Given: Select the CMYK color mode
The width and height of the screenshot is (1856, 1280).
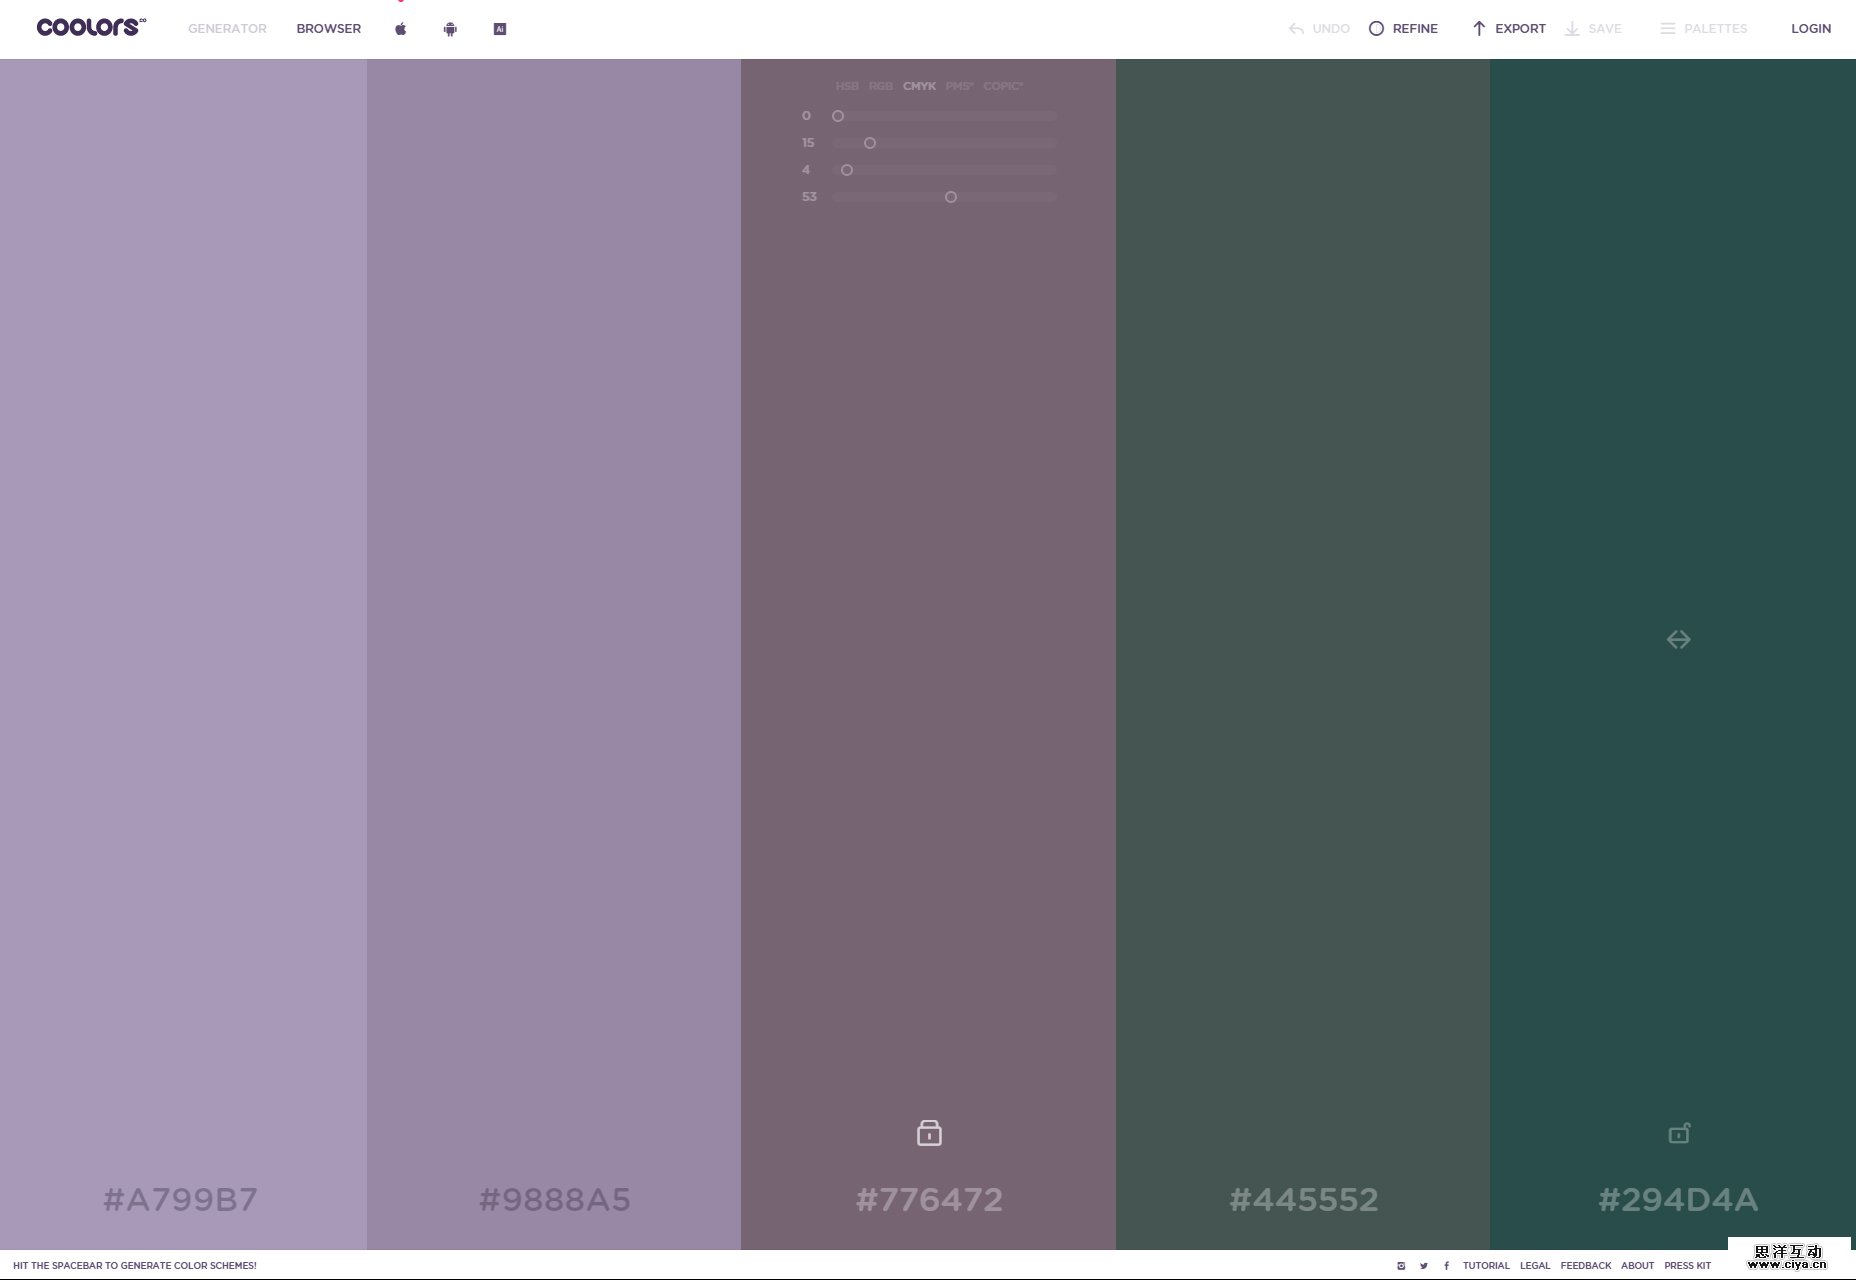Looking at the screenshot, I should click(917, 86).
